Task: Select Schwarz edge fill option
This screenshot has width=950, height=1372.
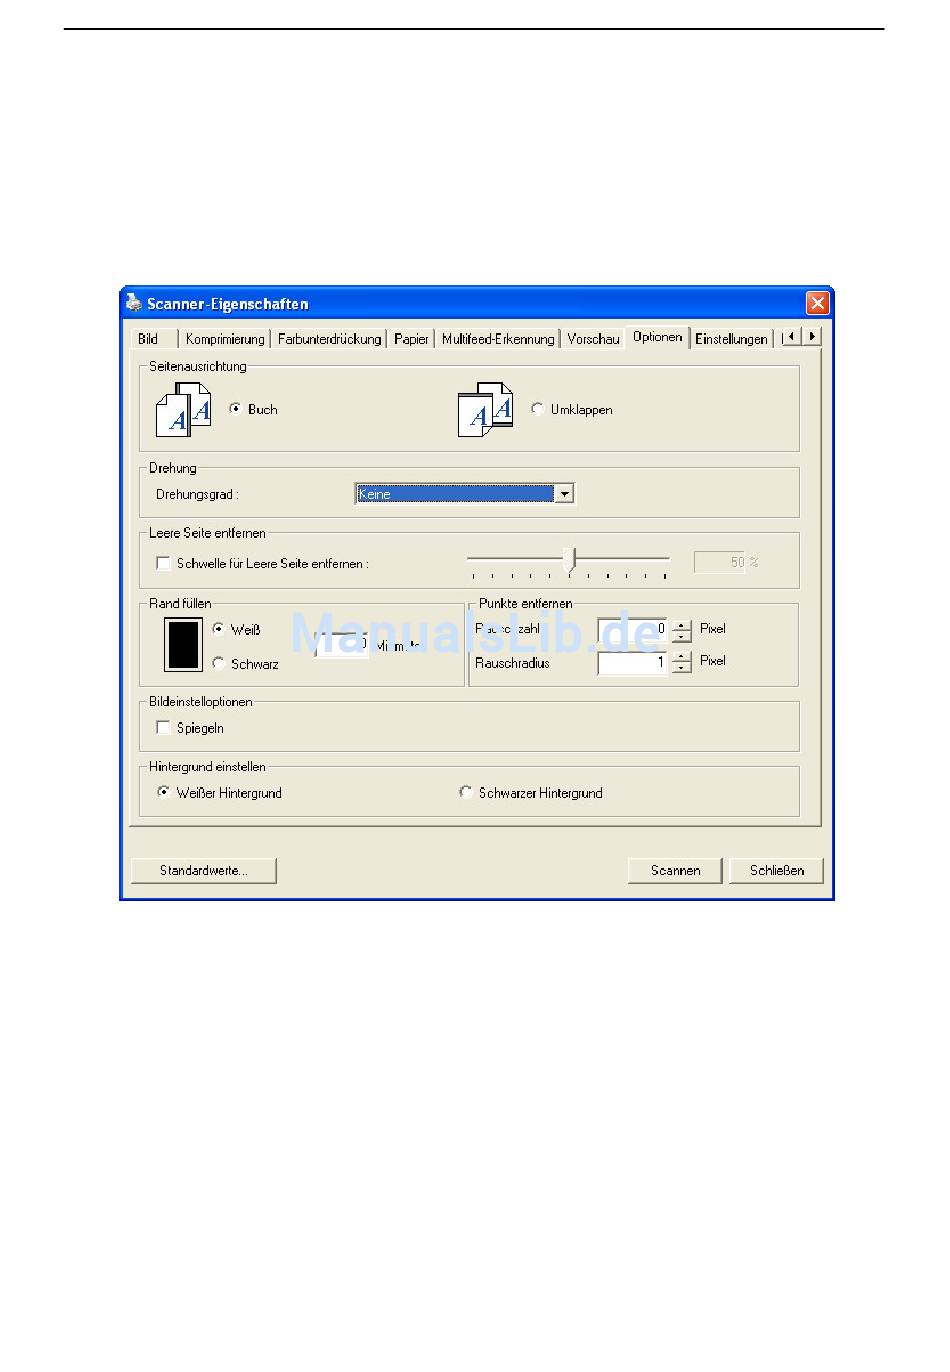Action: [219, 663]
